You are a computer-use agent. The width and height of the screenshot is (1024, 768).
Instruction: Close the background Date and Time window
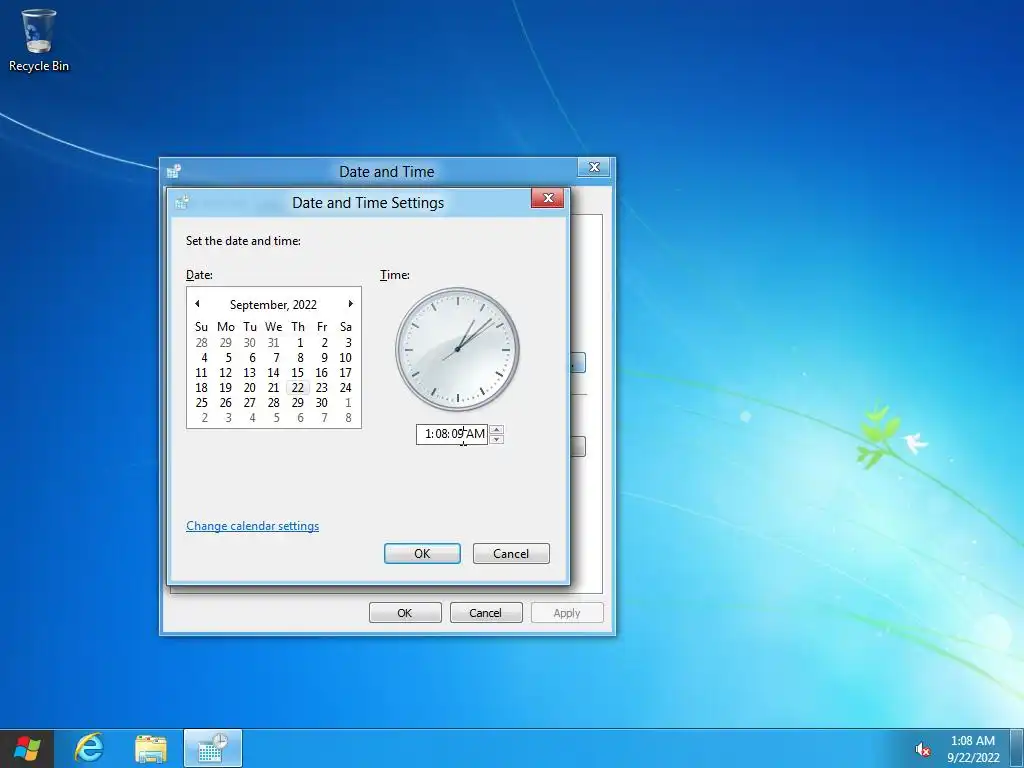(594, 167)
